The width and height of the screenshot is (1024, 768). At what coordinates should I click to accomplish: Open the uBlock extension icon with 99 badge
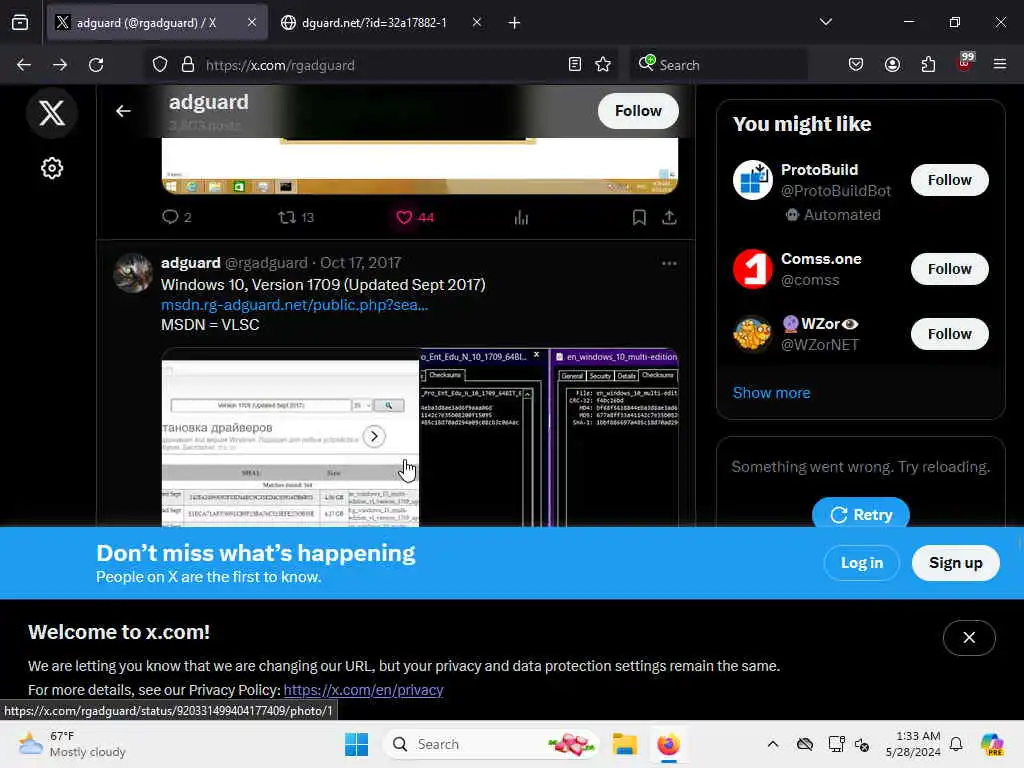point(965,63)
